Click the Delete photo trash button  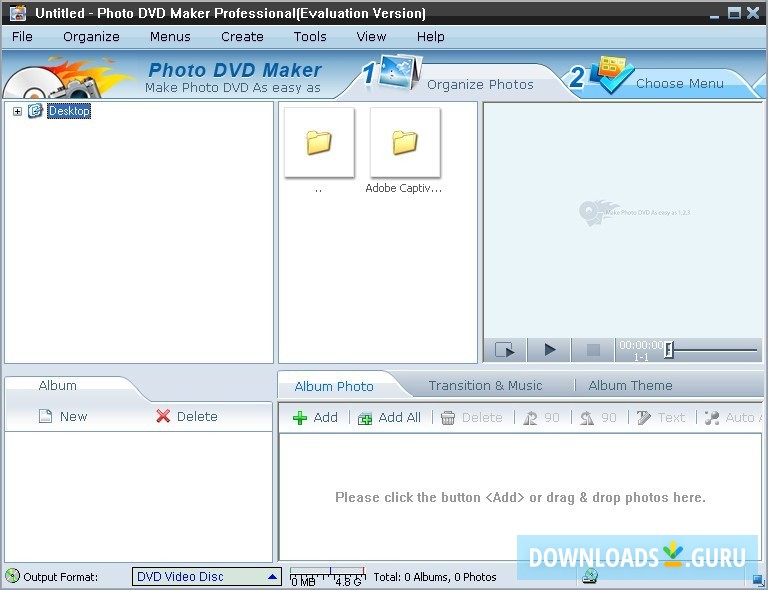pos(472,418)
